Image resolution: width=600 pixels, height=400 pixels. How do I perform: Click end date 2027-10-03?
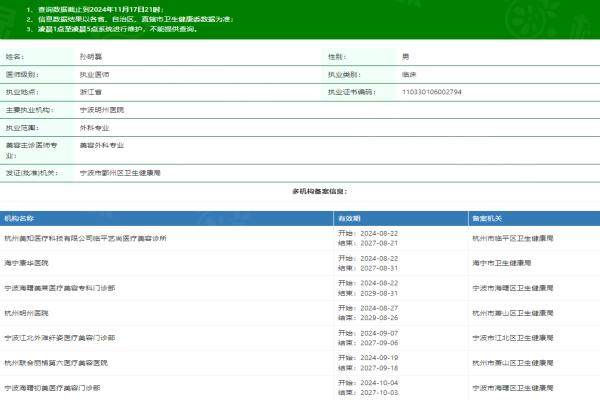tap(379, 393)
